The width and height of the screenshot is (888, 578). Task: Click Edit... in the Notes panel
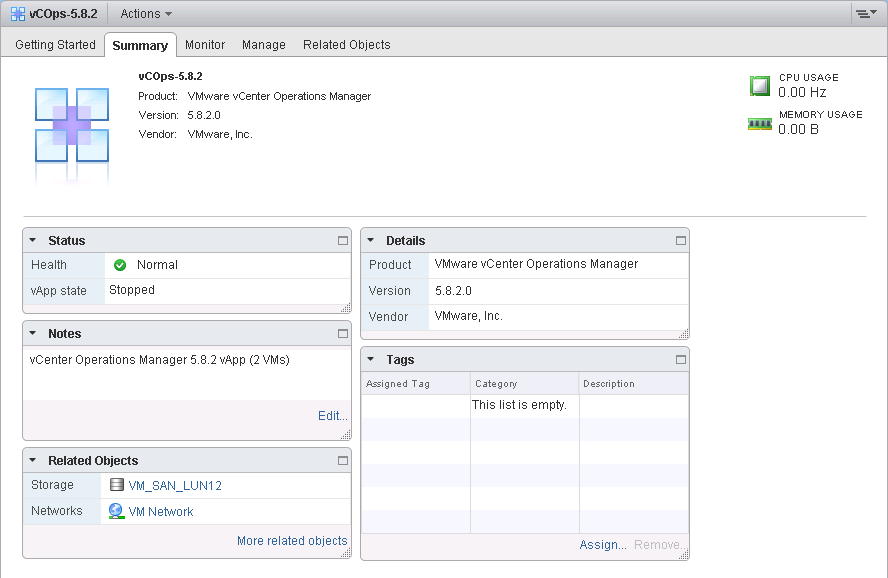point(333,416)
